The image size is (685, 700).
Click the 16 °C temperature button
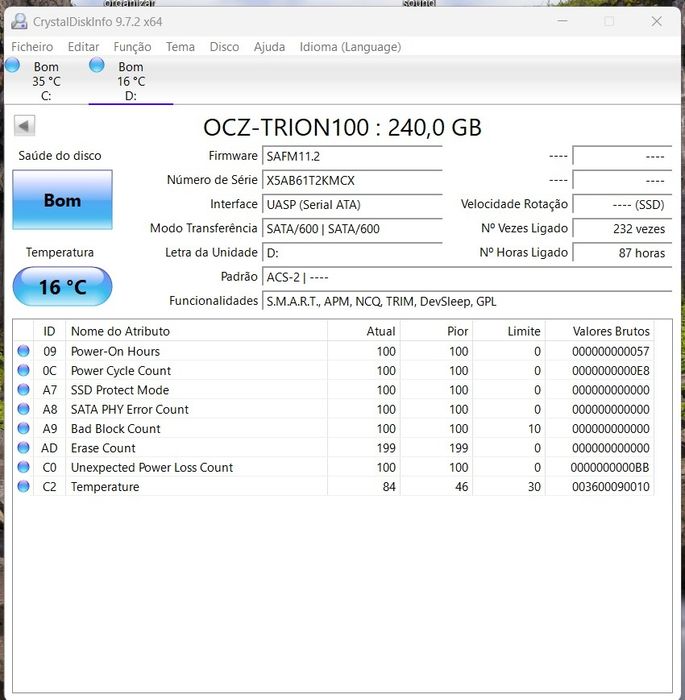[x=63, y=287]
